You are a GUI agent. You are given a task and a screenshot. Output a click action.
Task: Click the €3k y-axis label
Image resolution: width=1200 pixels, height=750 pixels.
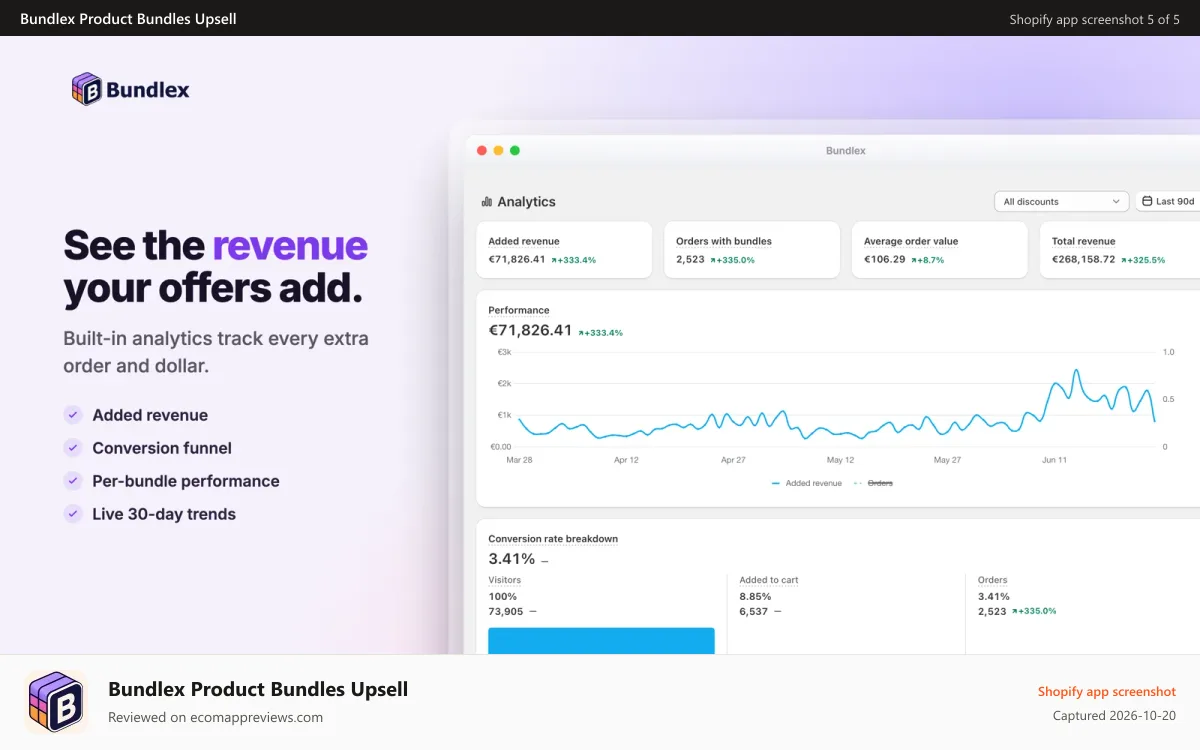click(x=504, y=352)
